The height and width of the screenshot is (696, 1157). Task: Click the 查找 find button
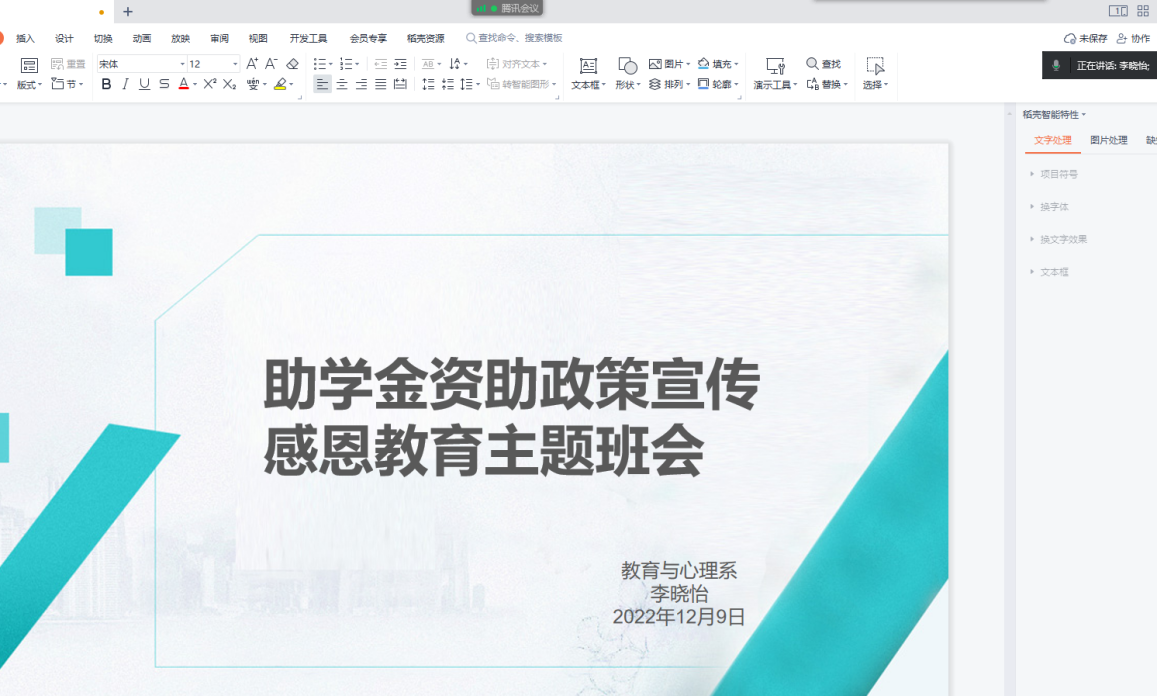click(824, 64)
